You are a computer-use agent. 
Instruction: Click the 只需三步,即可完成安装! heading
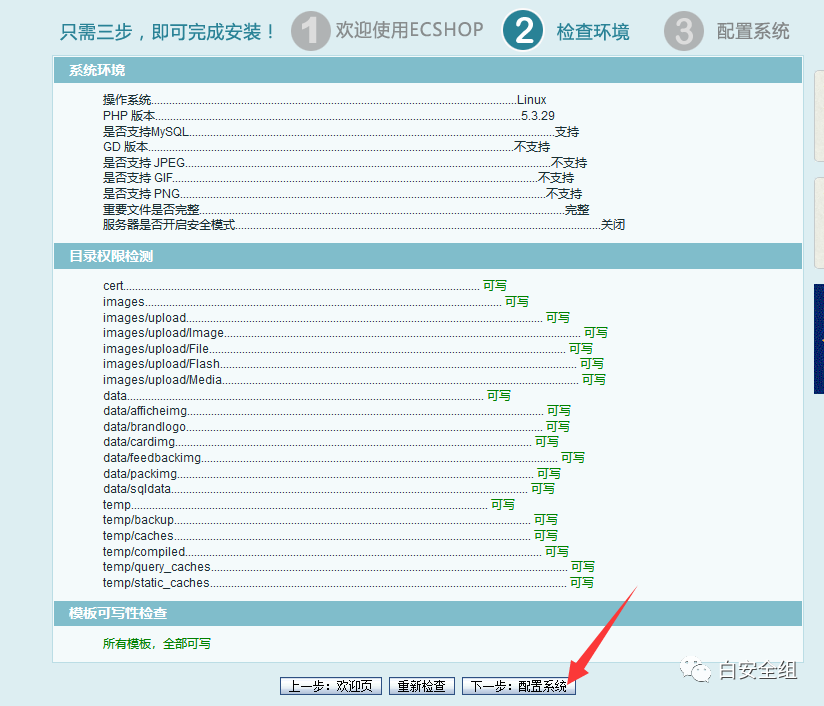168,32
